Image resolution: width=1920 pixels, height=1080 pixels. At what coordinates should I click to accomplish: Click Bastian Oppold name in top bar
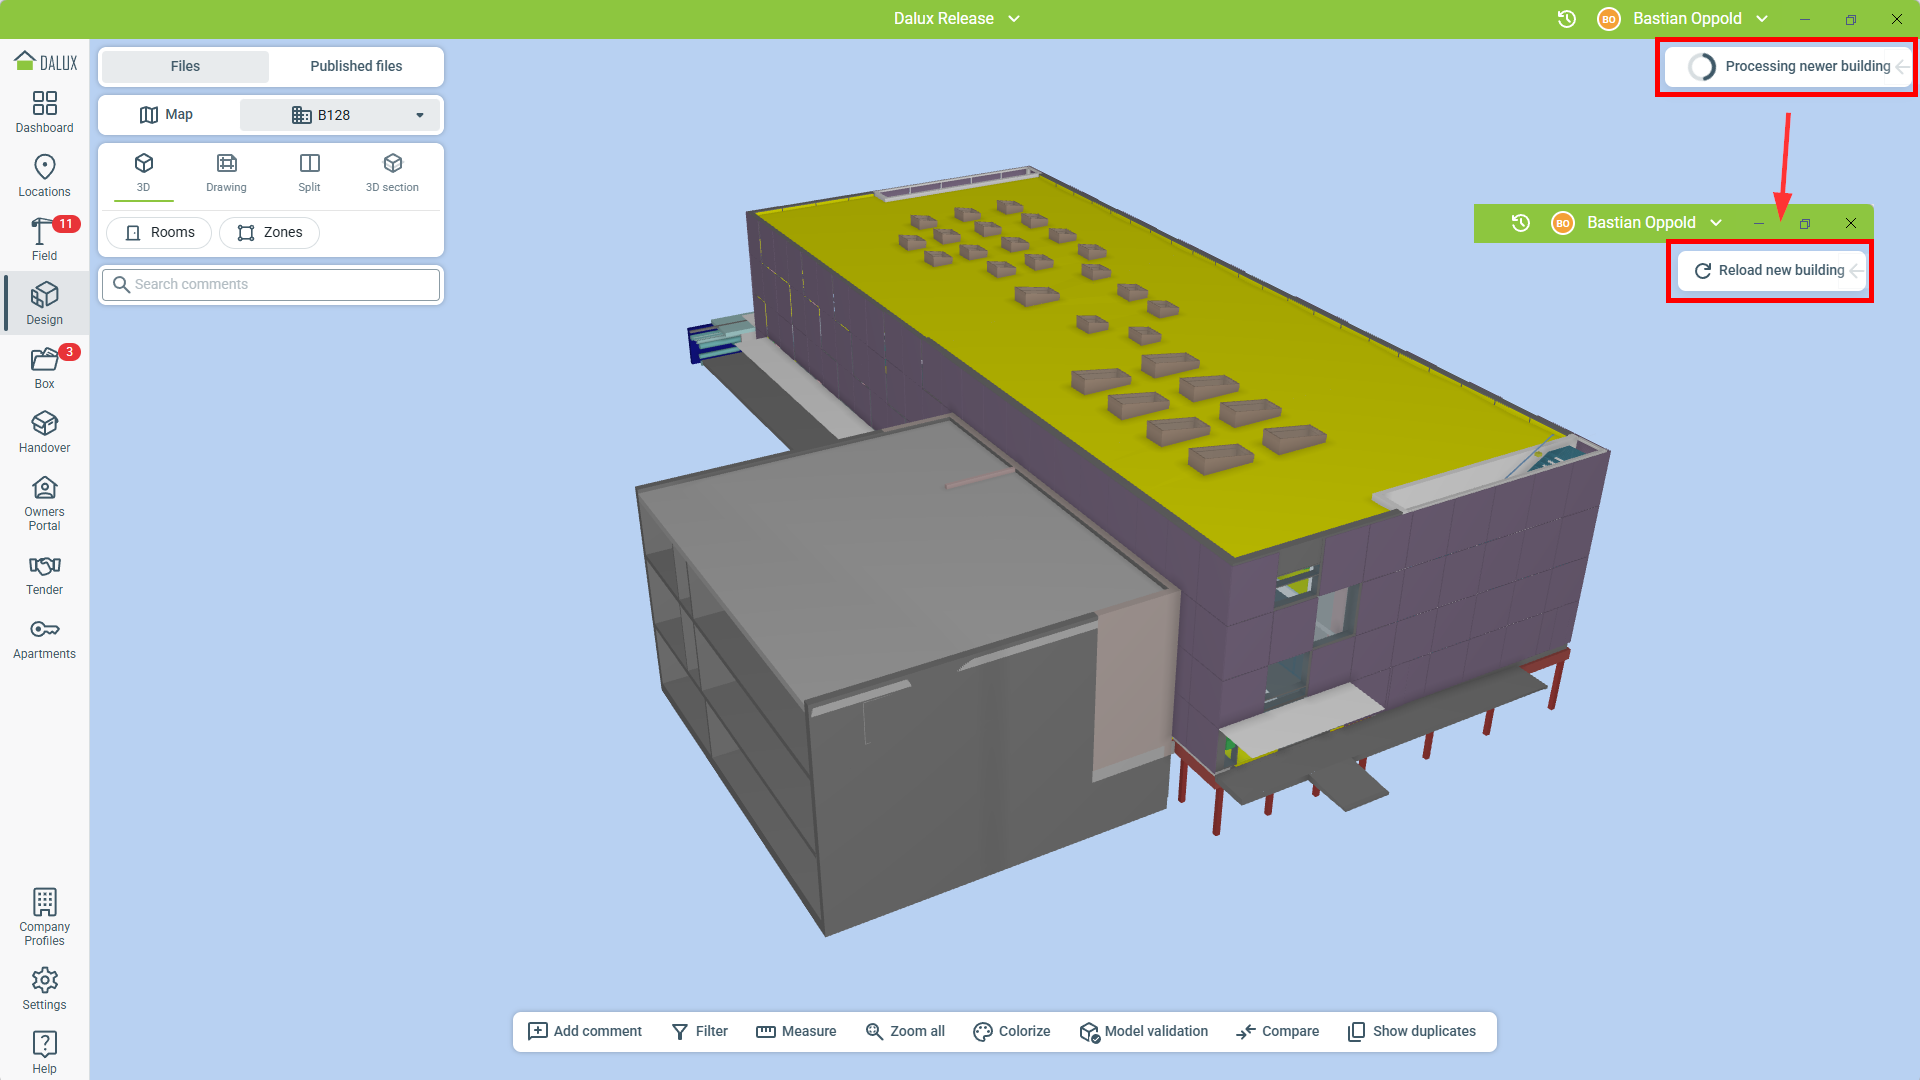(1688, 19)
